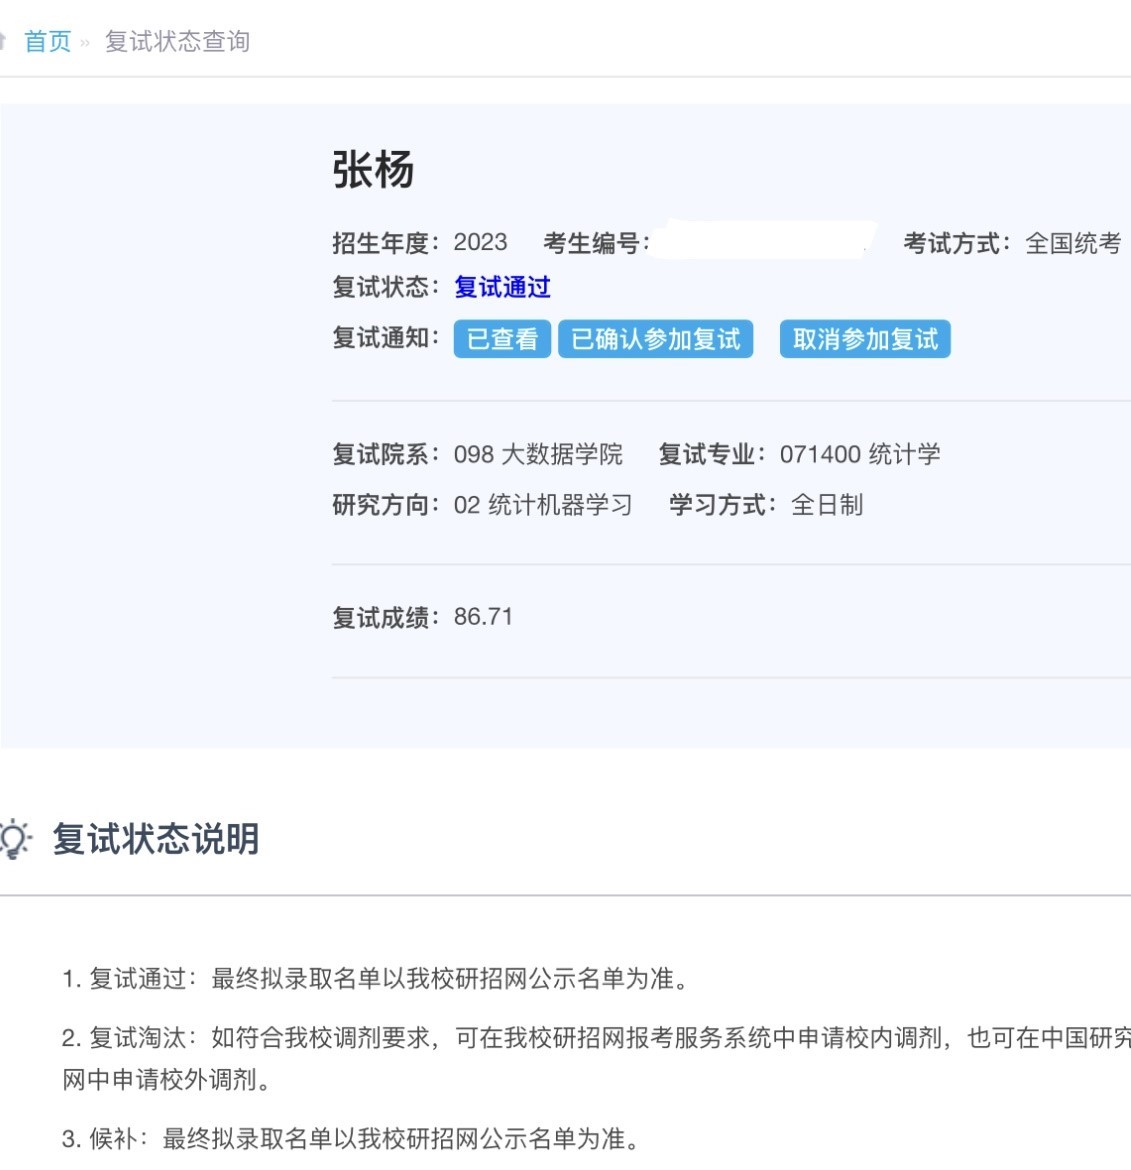Click explanation item 3 about 候补

350,1139
